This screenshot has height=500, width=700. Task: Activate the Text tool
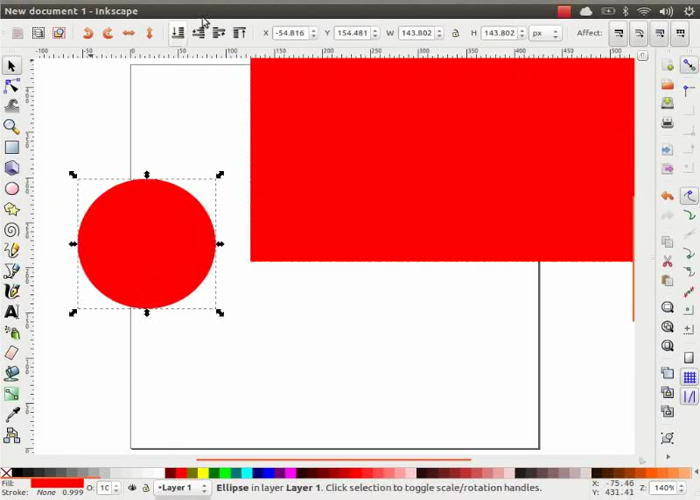[12, 311]
